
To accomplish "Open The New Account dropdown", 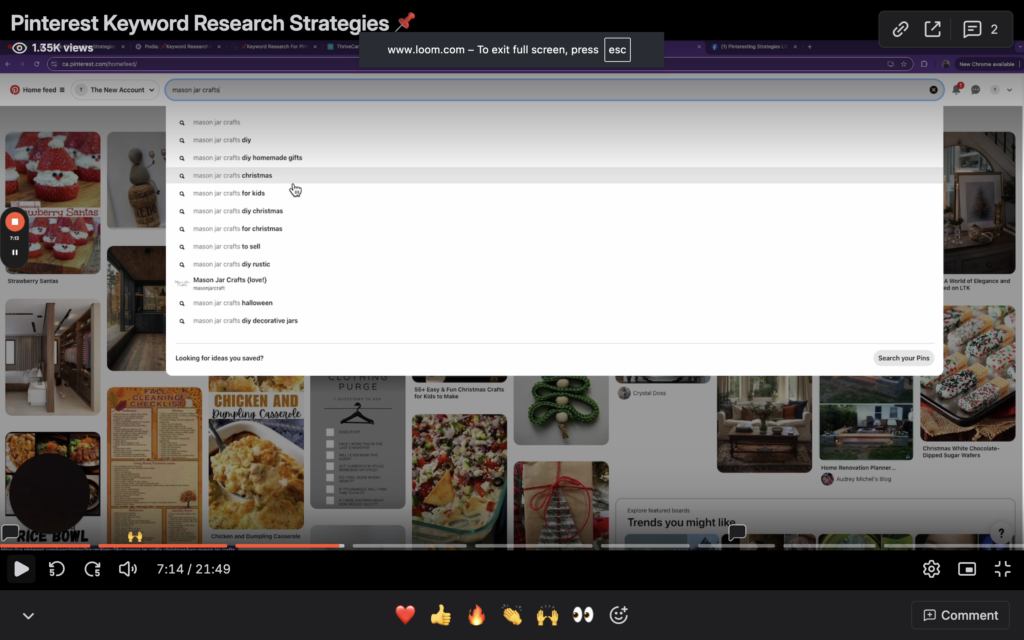I will pyautogui.click(x=116, y=90).
